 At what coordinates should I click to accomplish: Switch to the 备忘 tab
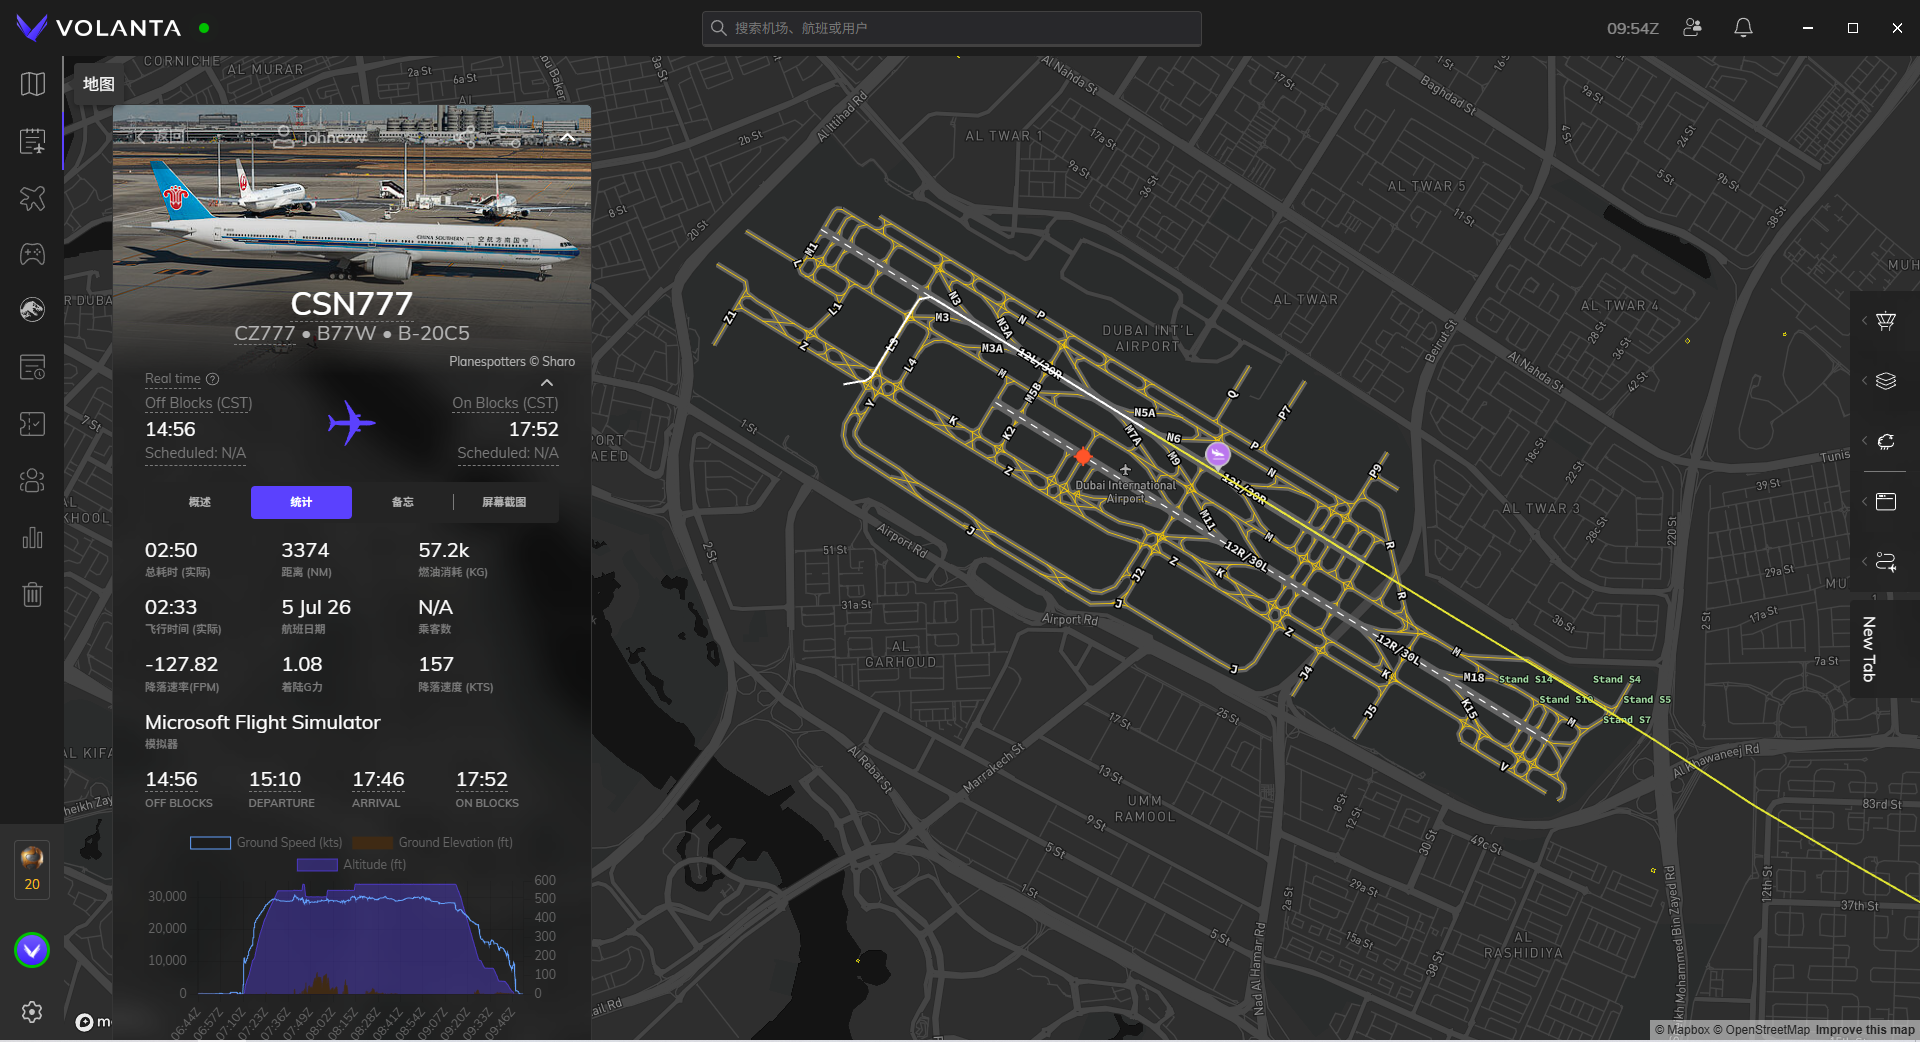coord(402,502)
